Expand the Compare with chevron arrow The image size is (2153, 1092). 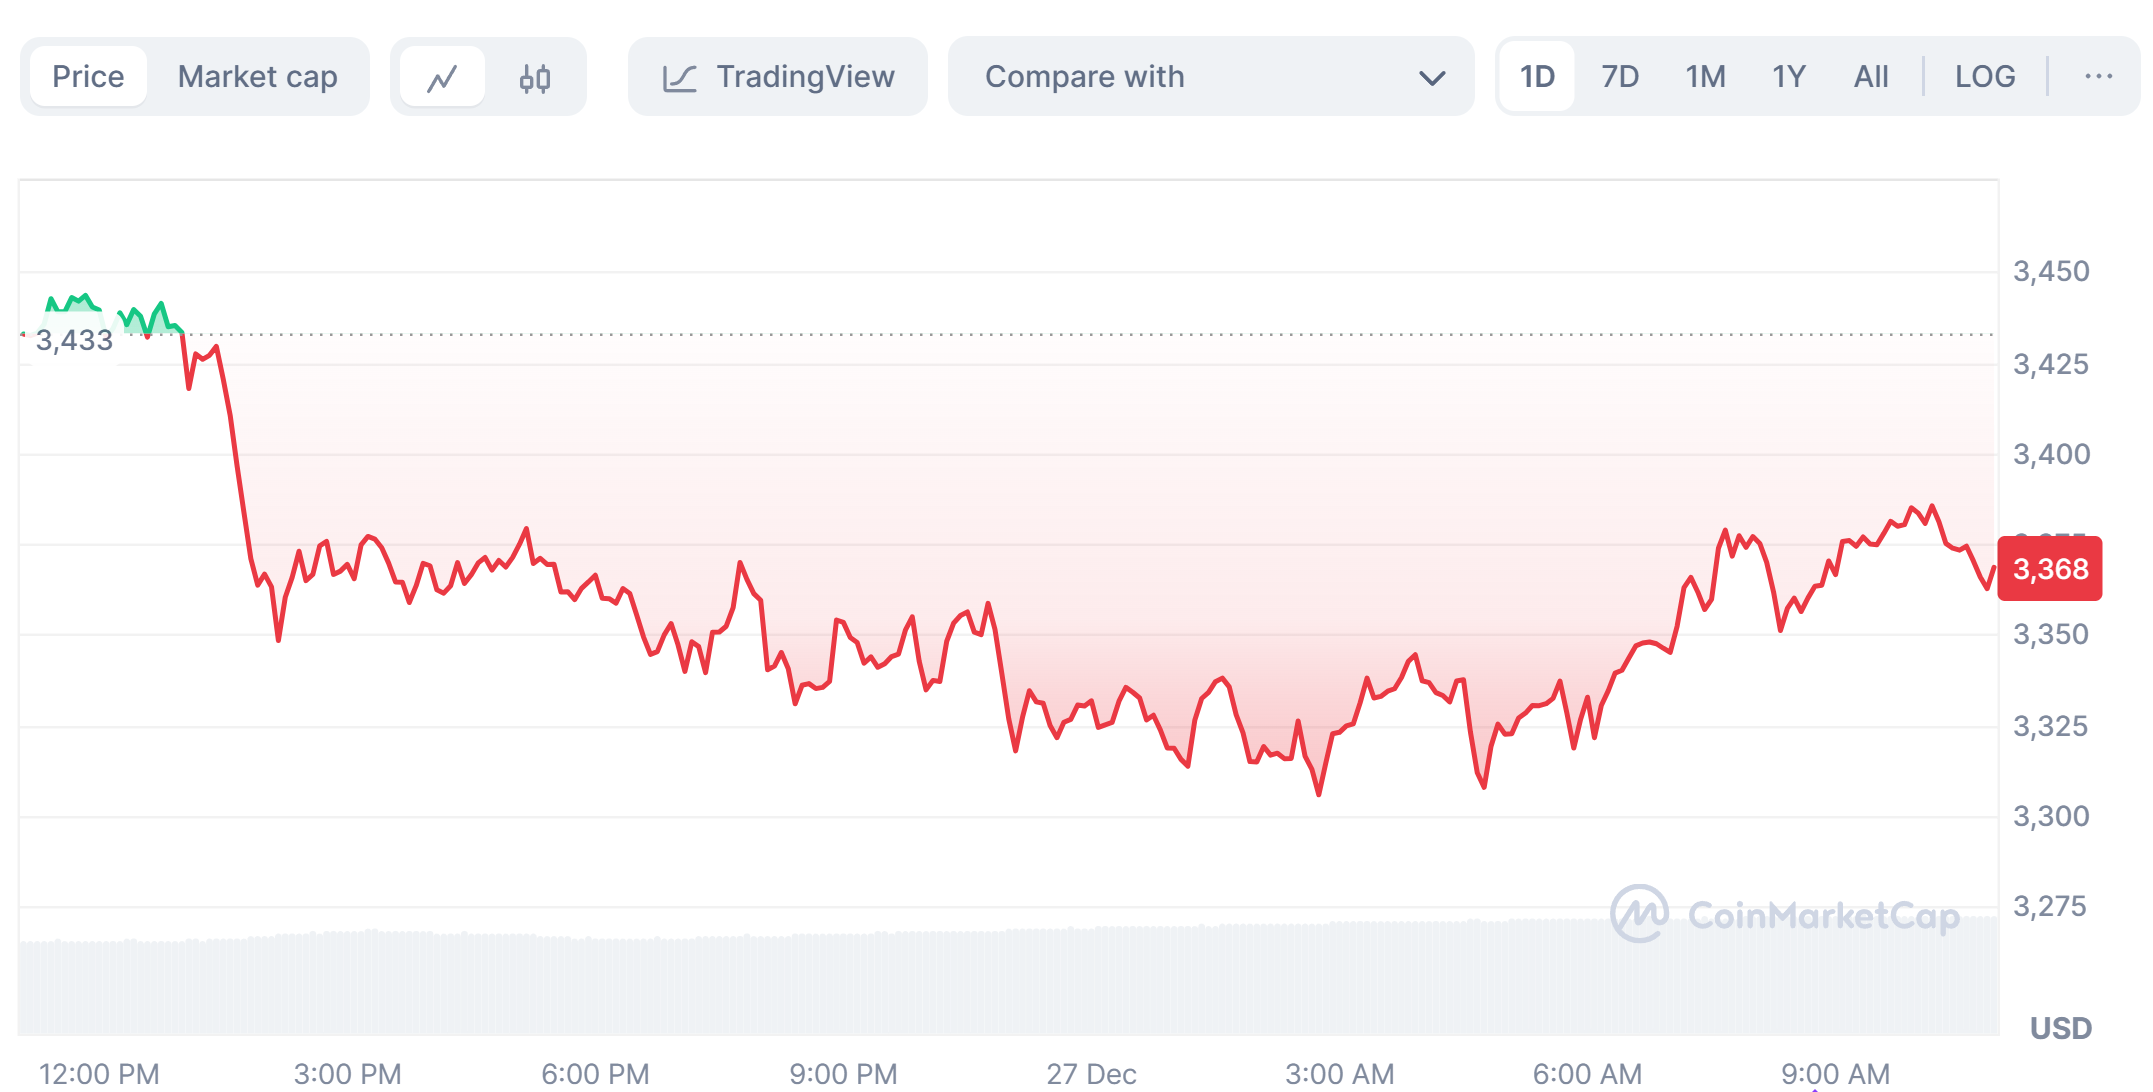click(1432, 78)
